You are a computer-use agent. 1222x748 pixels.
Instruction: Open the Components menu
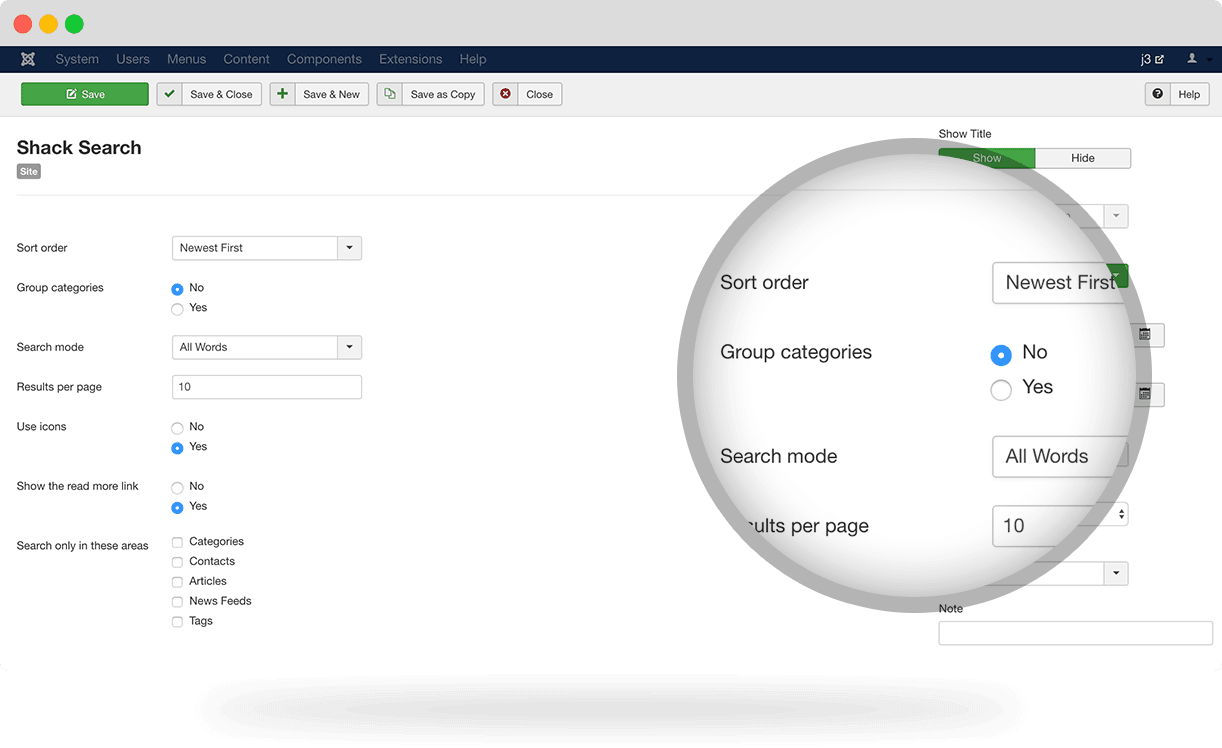(324, 59)
